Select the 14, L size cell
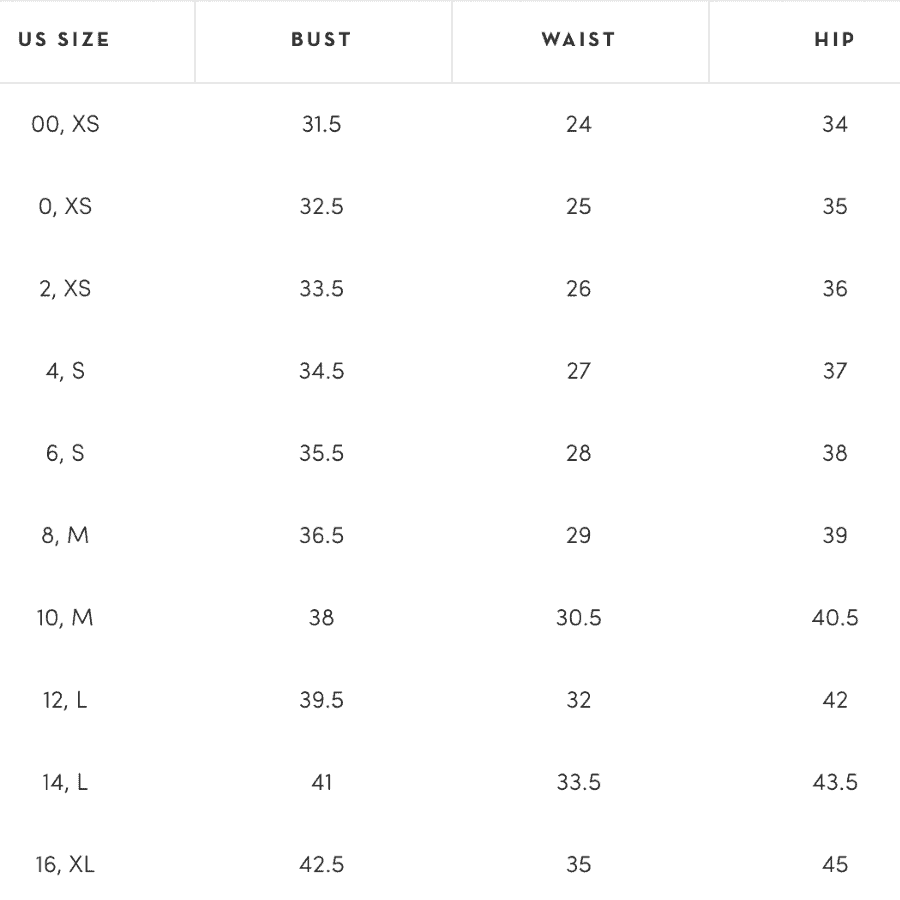900x900 pixels. click(x=65, y=782)
